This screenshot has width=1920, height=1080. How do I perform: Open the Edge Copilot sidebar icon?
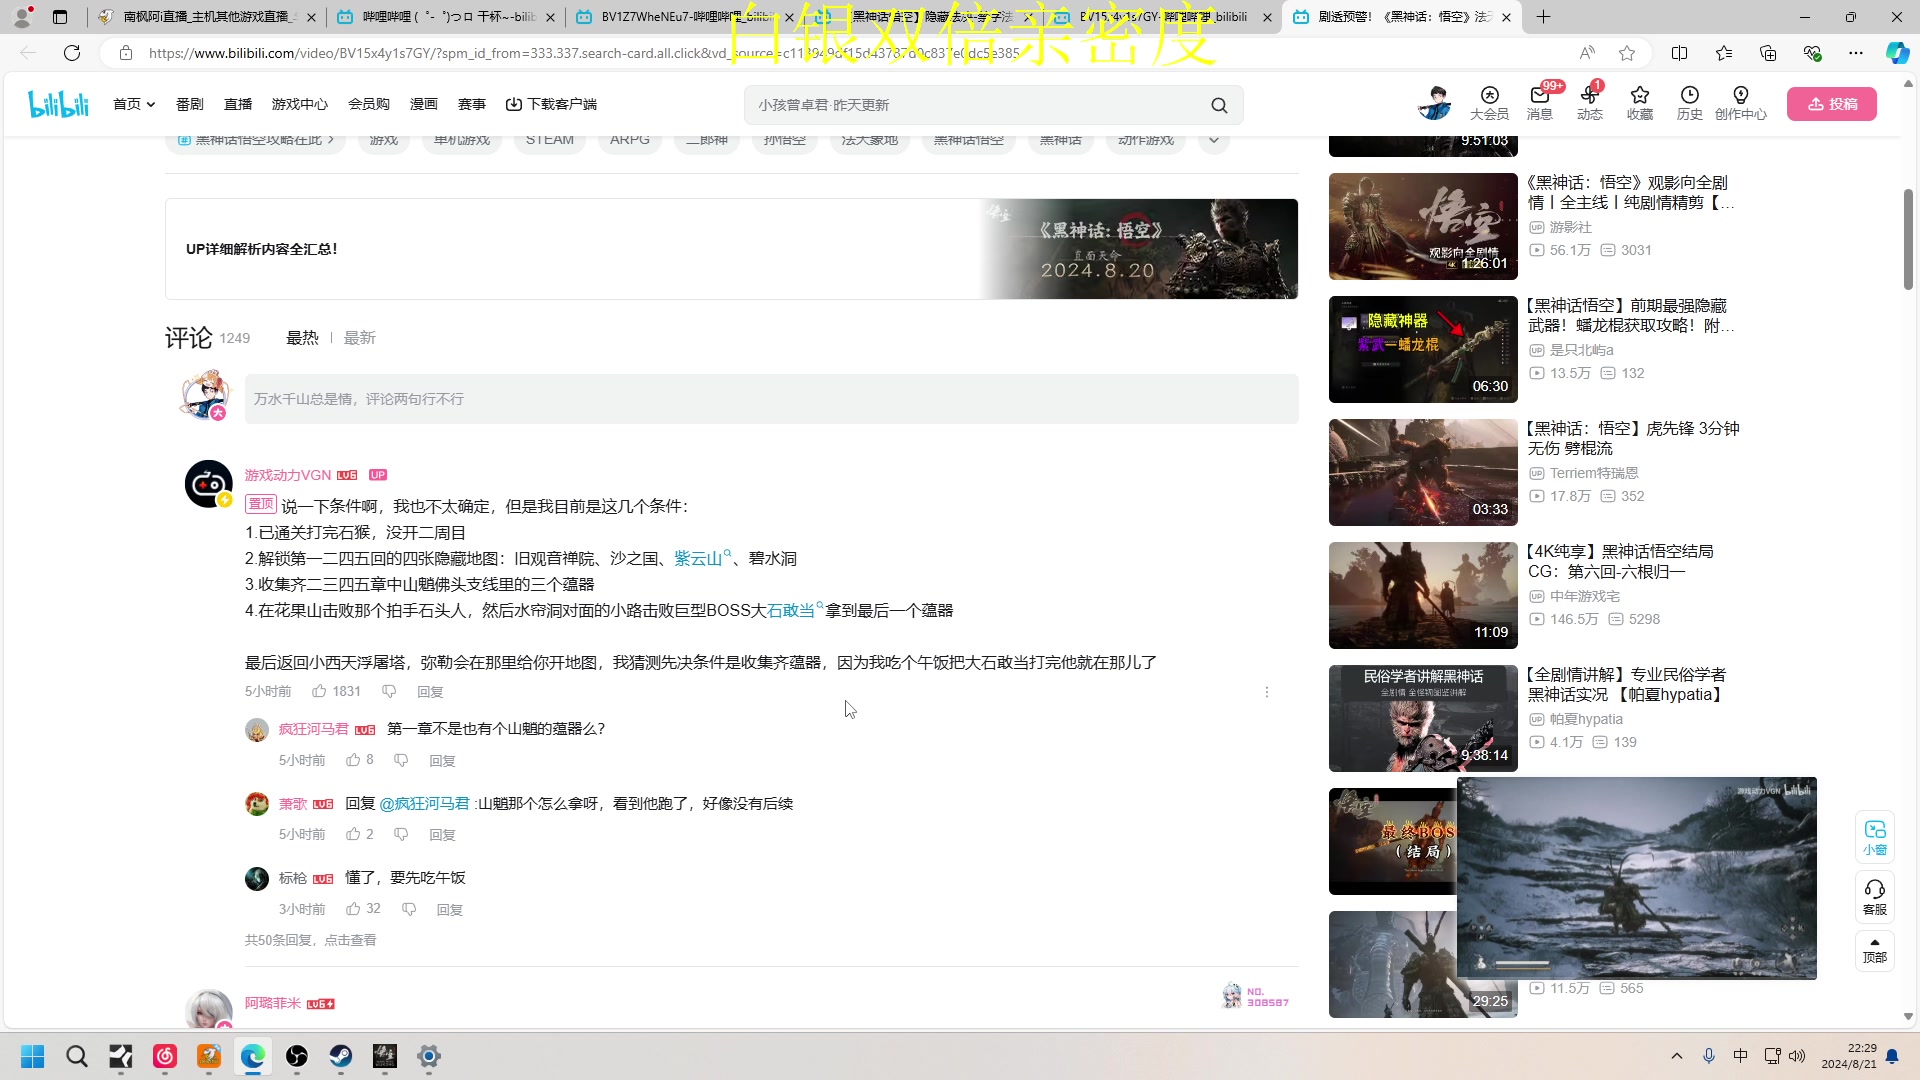tap(1897, 53)
